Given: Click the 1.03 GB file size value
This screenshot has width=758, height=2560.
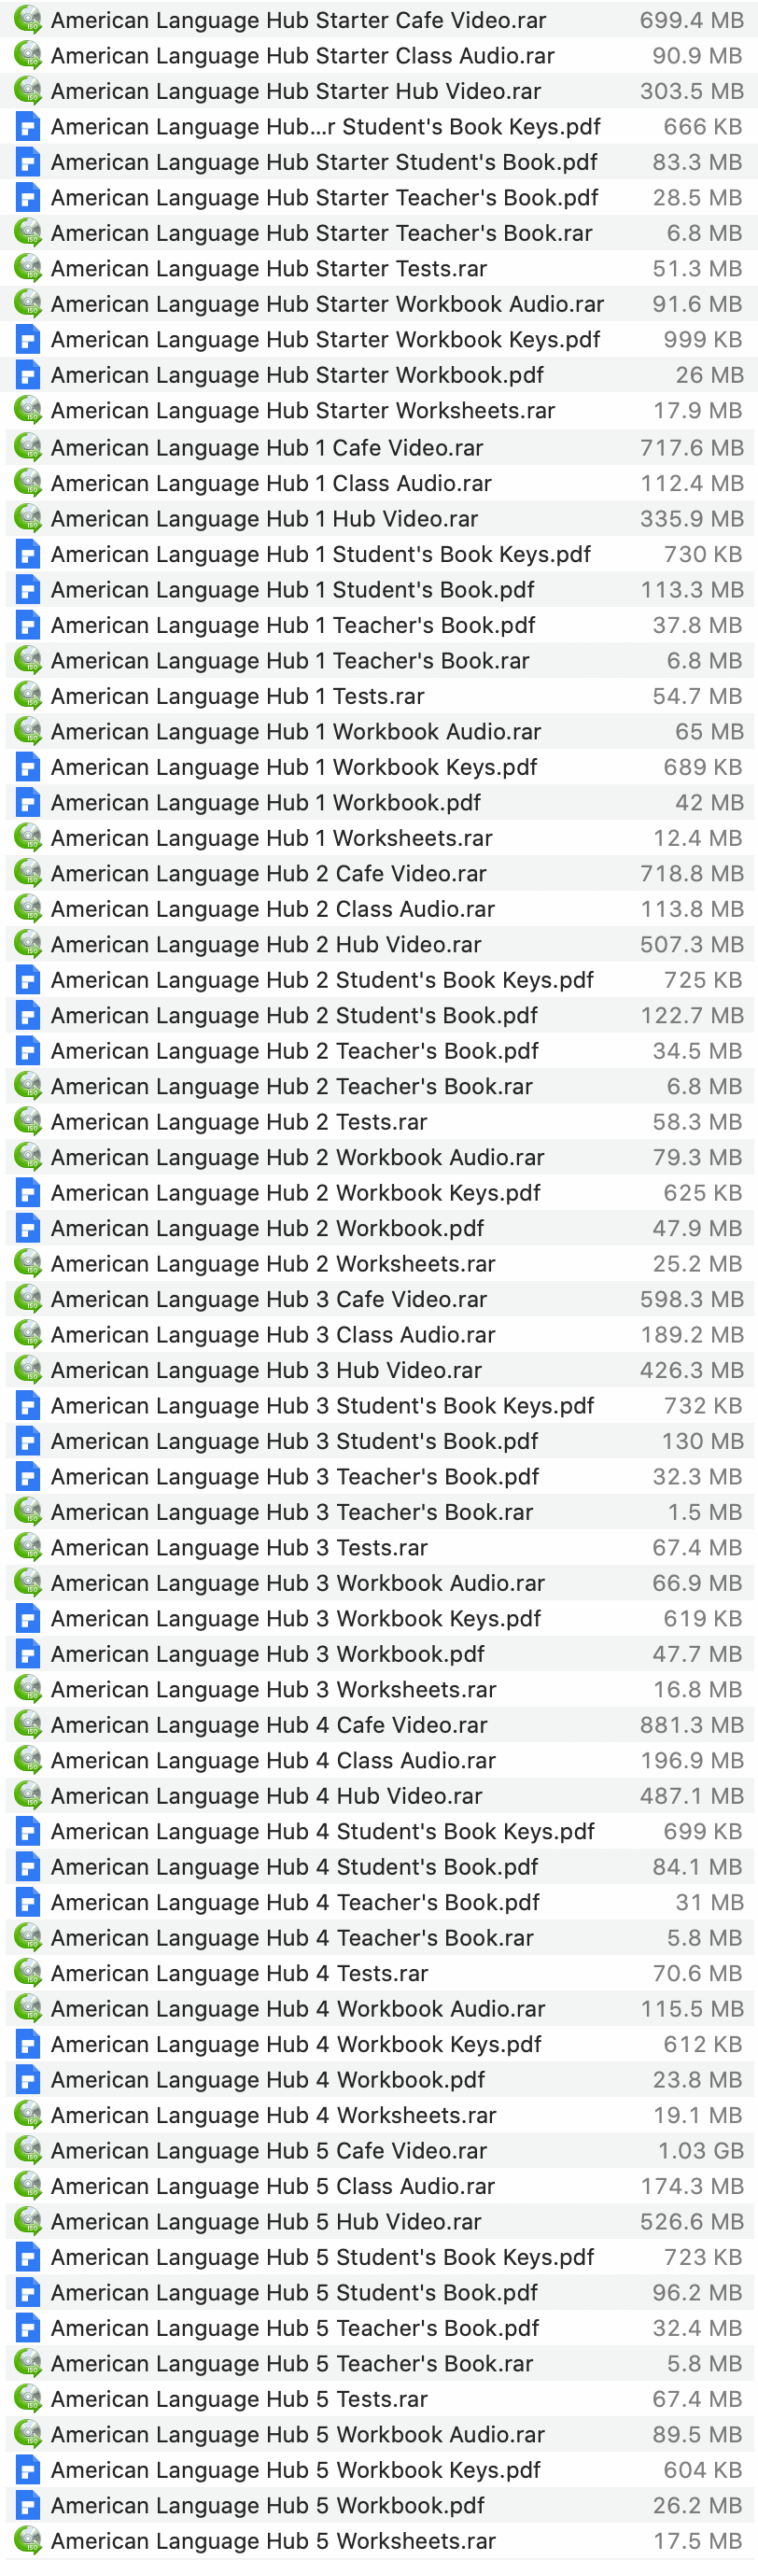Looking at the screenshot, I should (701, 2150).
